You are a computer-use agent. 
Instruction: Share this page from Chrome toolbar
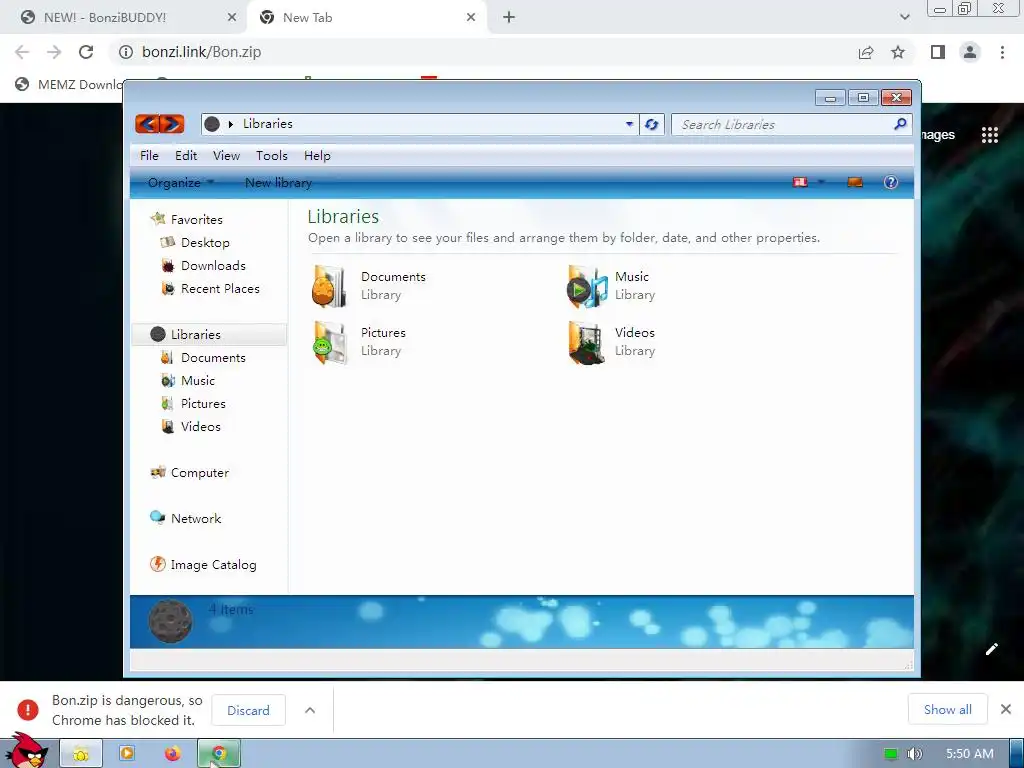(x=866, y=52)
